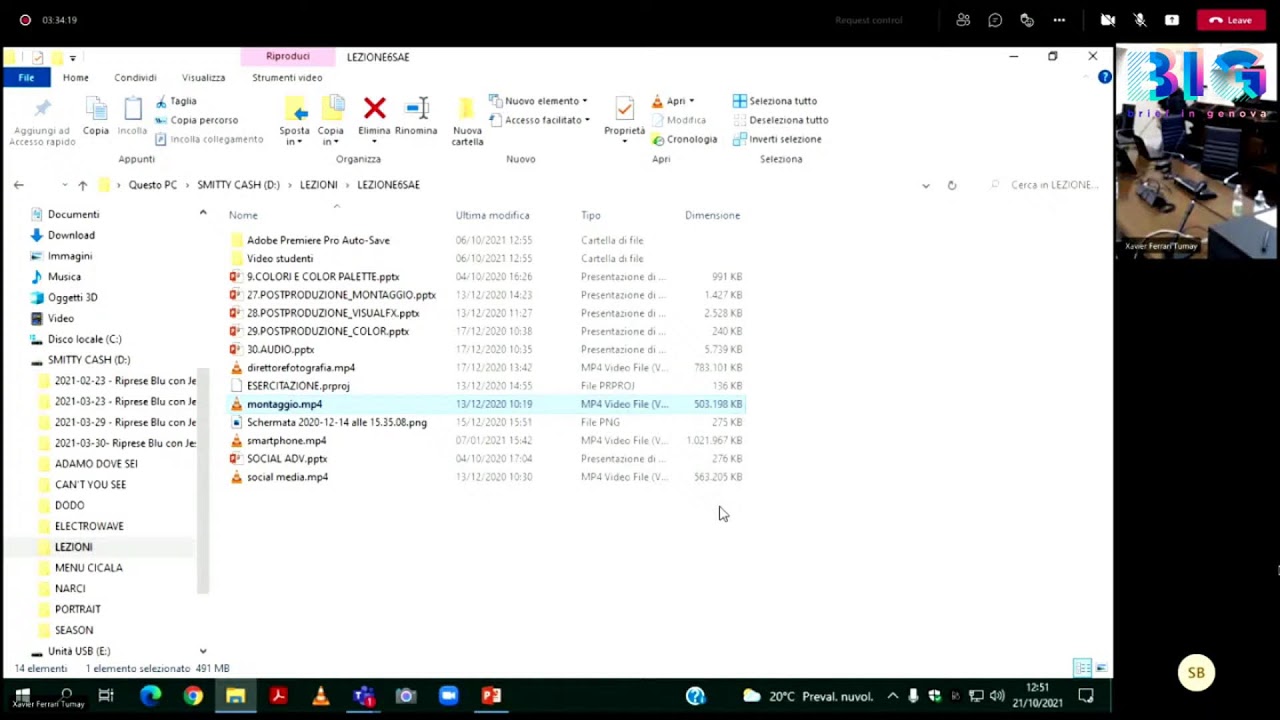Image resolution: width=1280 pixels, height=720 pixels.
Task: Unmute the Teams microphone
Action: pyautogui.click(x=1140, y=20)
